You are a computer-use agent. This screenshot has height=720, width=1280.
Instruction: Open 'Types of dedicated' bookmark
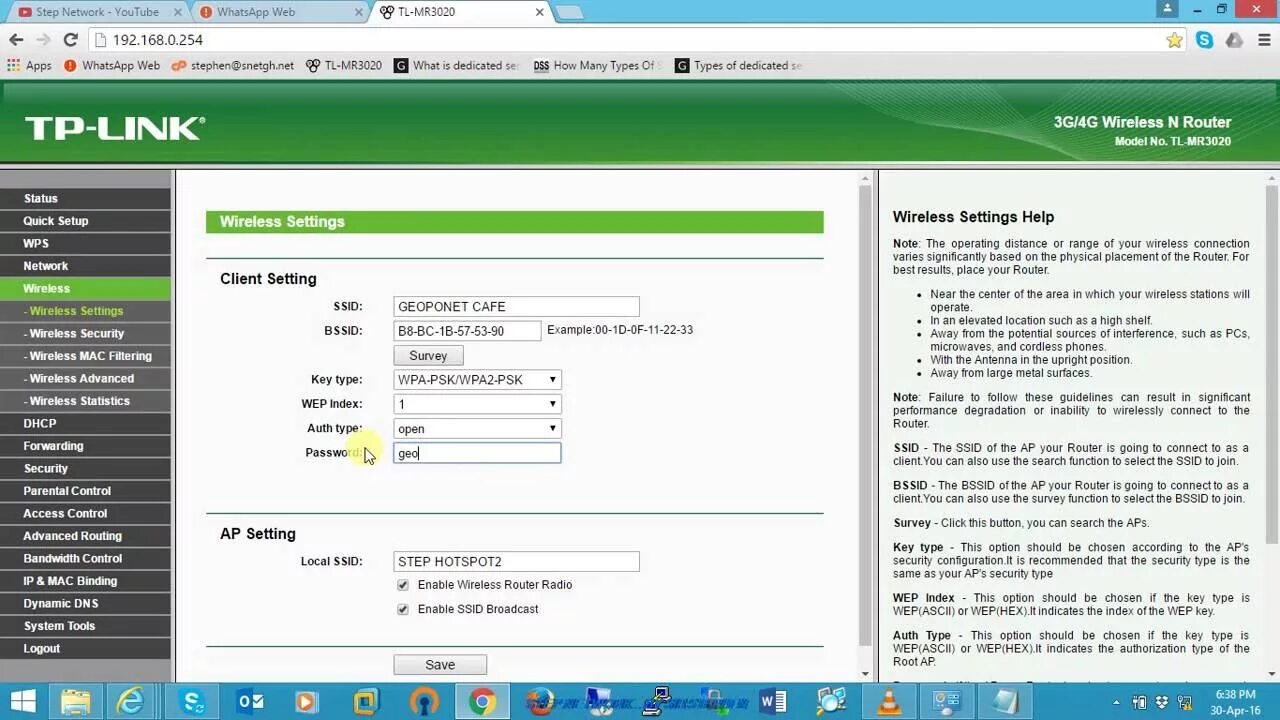click(x=738, y=65)
